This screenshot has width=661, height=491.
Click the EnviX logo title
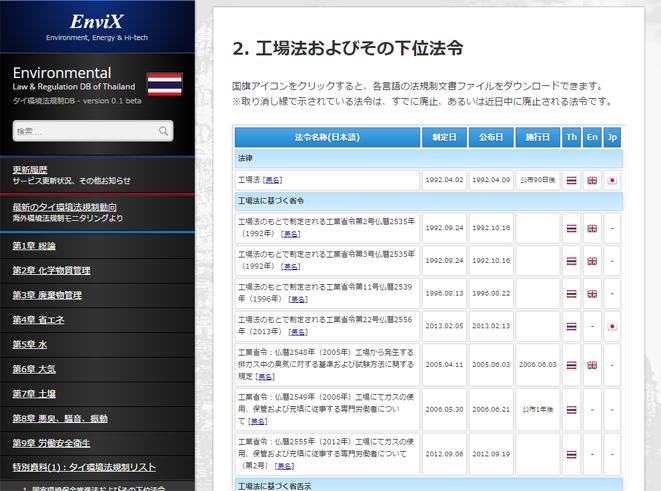pyautogui.click(x=95, y=22)
